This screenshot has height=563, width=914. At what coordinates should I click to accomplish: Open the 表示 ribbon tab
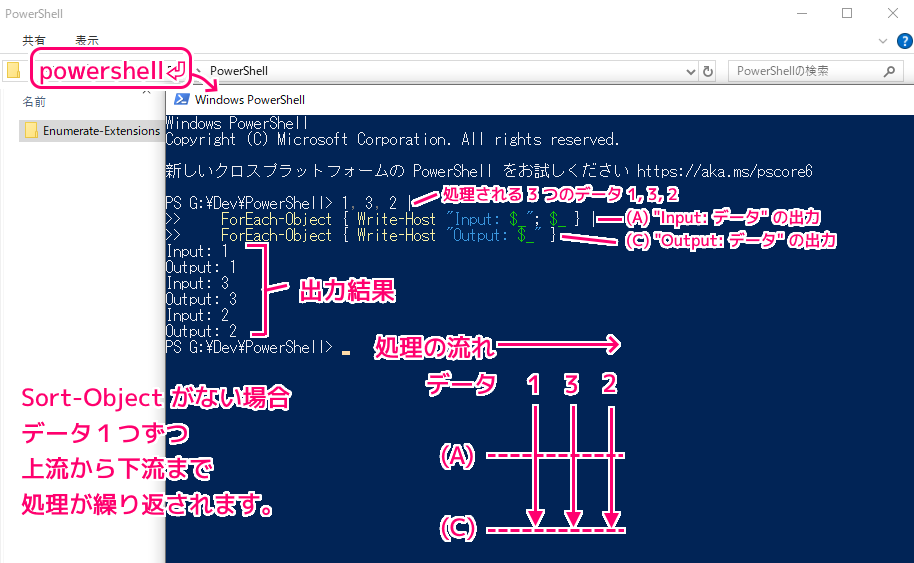[x=87, y=41]
